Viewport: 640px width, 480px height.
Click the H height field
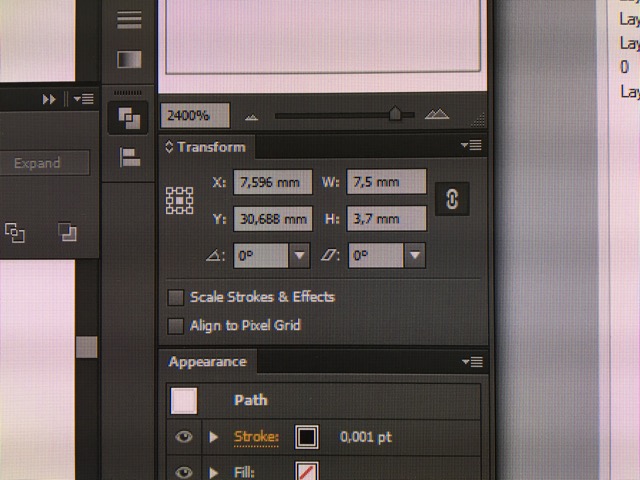point(387,219)
